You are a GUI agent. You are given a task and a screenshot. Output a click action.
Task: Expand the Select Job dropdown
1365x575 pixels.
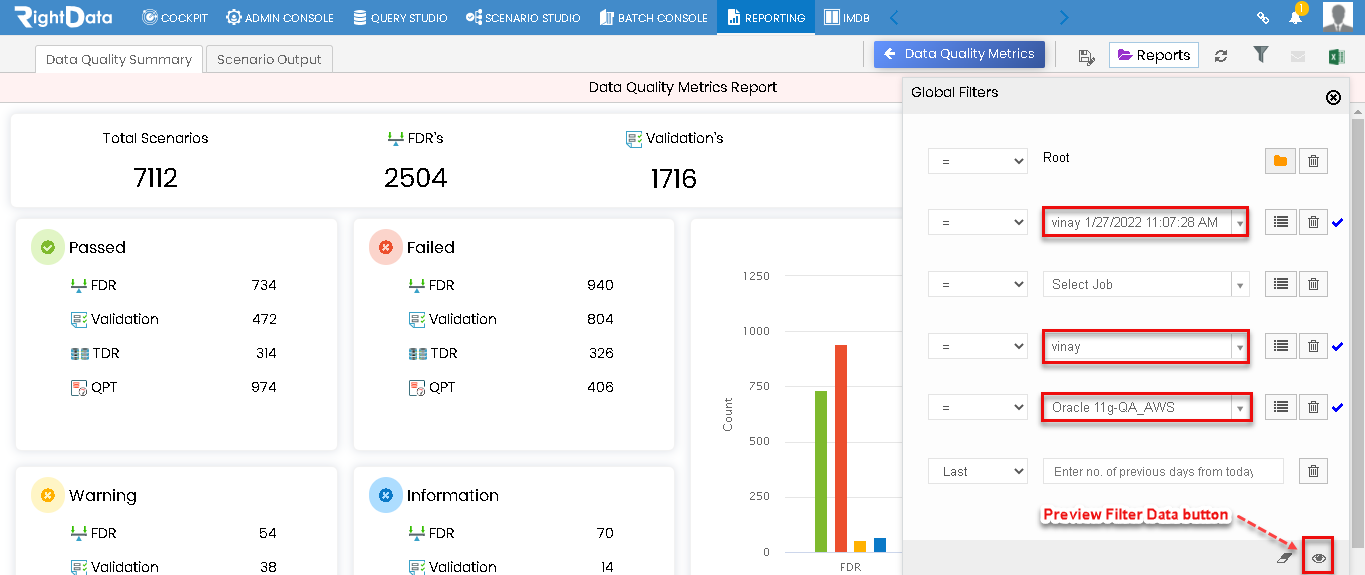coord(1146,284)
